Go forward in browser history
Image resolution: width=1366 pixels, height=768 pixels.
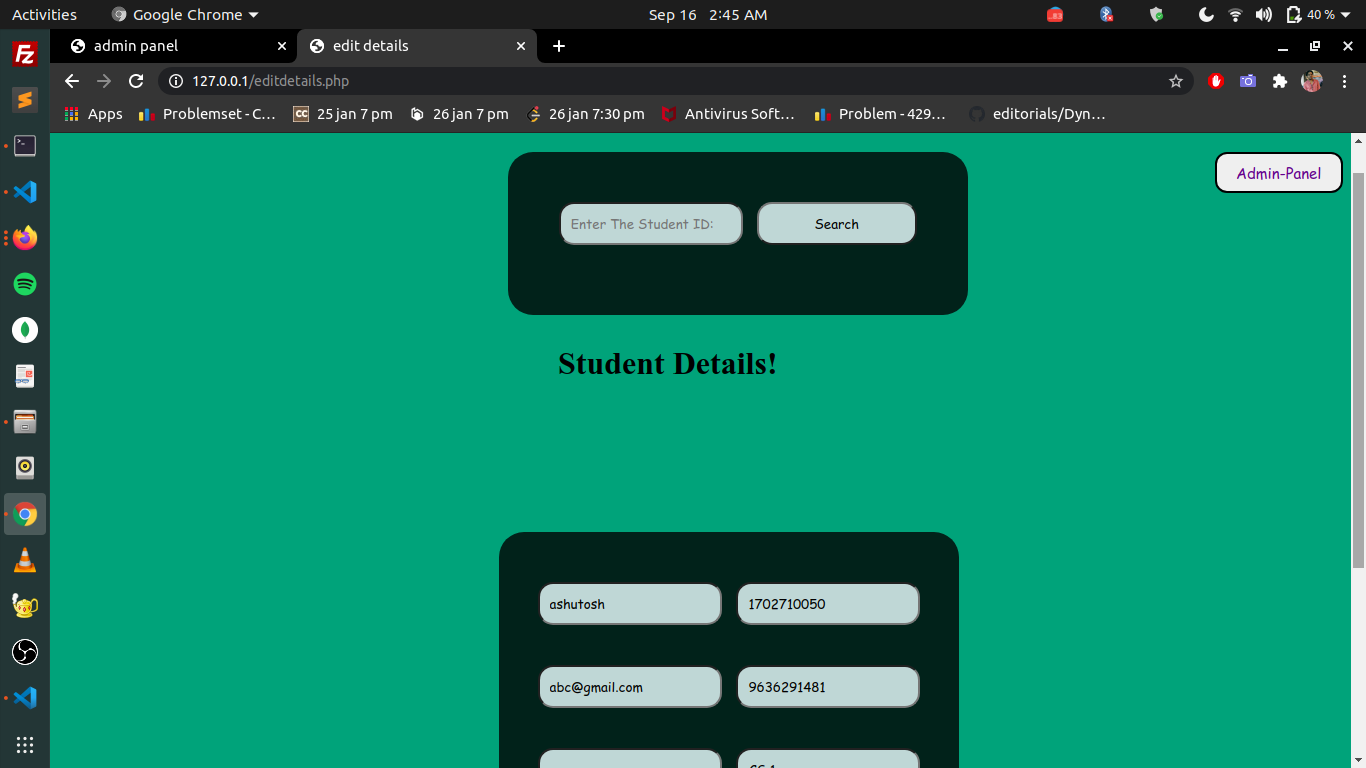coord(104,81)
